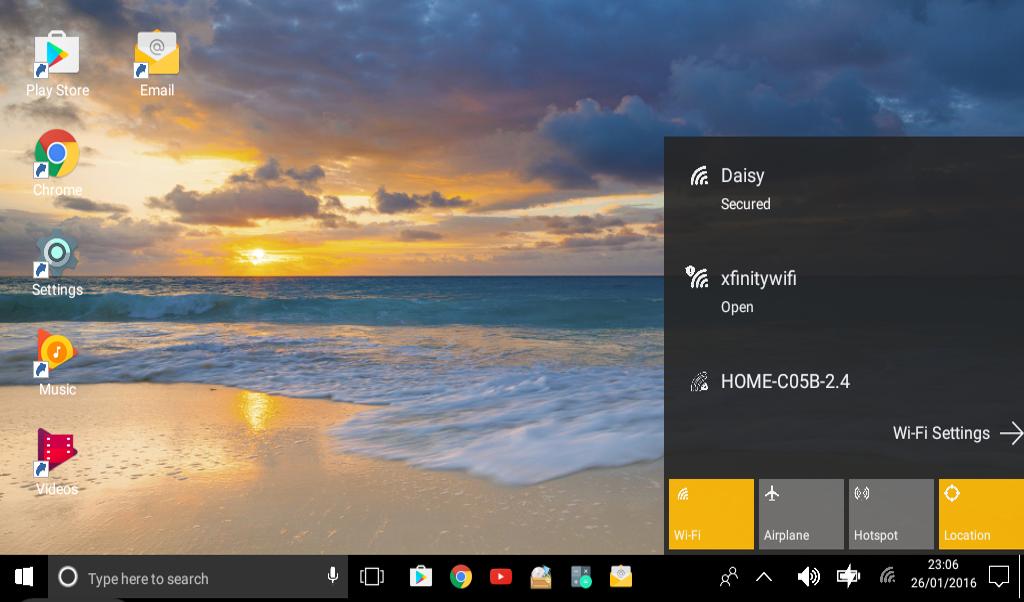Screen dimensions: 1024x602
Task: Open the Play Store desktop shortcut
Action: 57,63
